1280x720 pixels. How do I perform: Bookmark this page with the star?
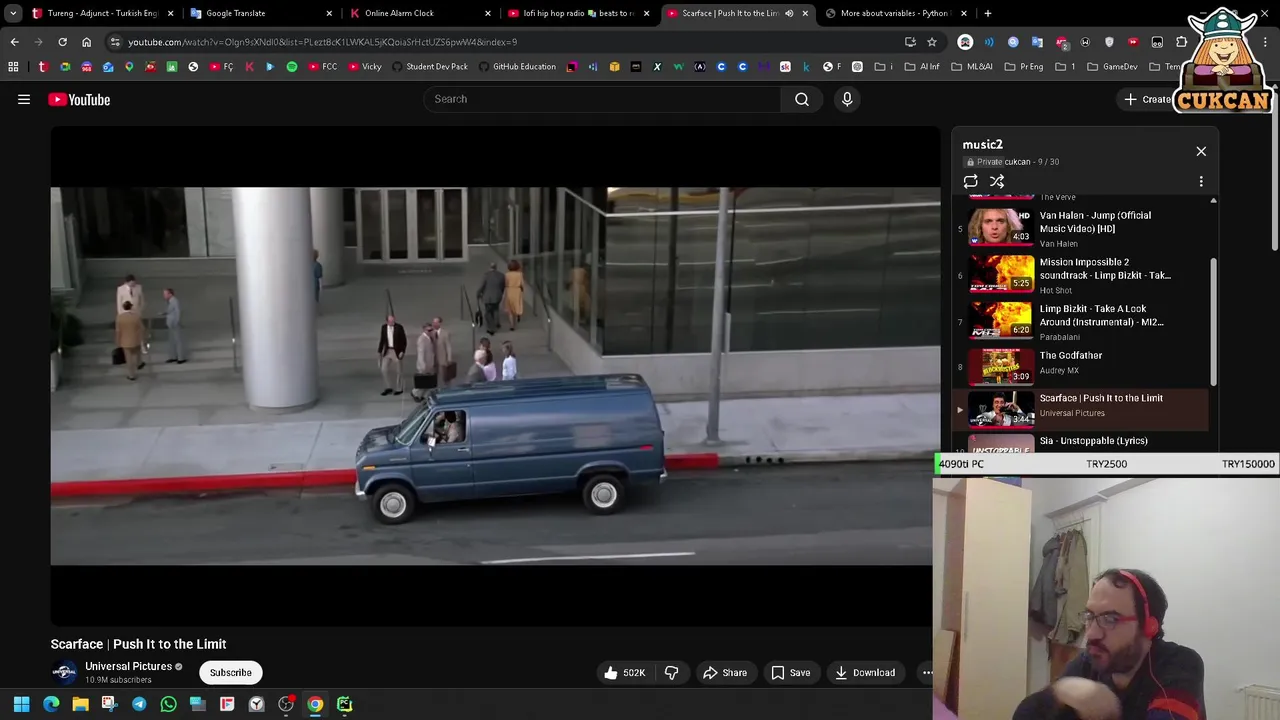click(932, 42)
